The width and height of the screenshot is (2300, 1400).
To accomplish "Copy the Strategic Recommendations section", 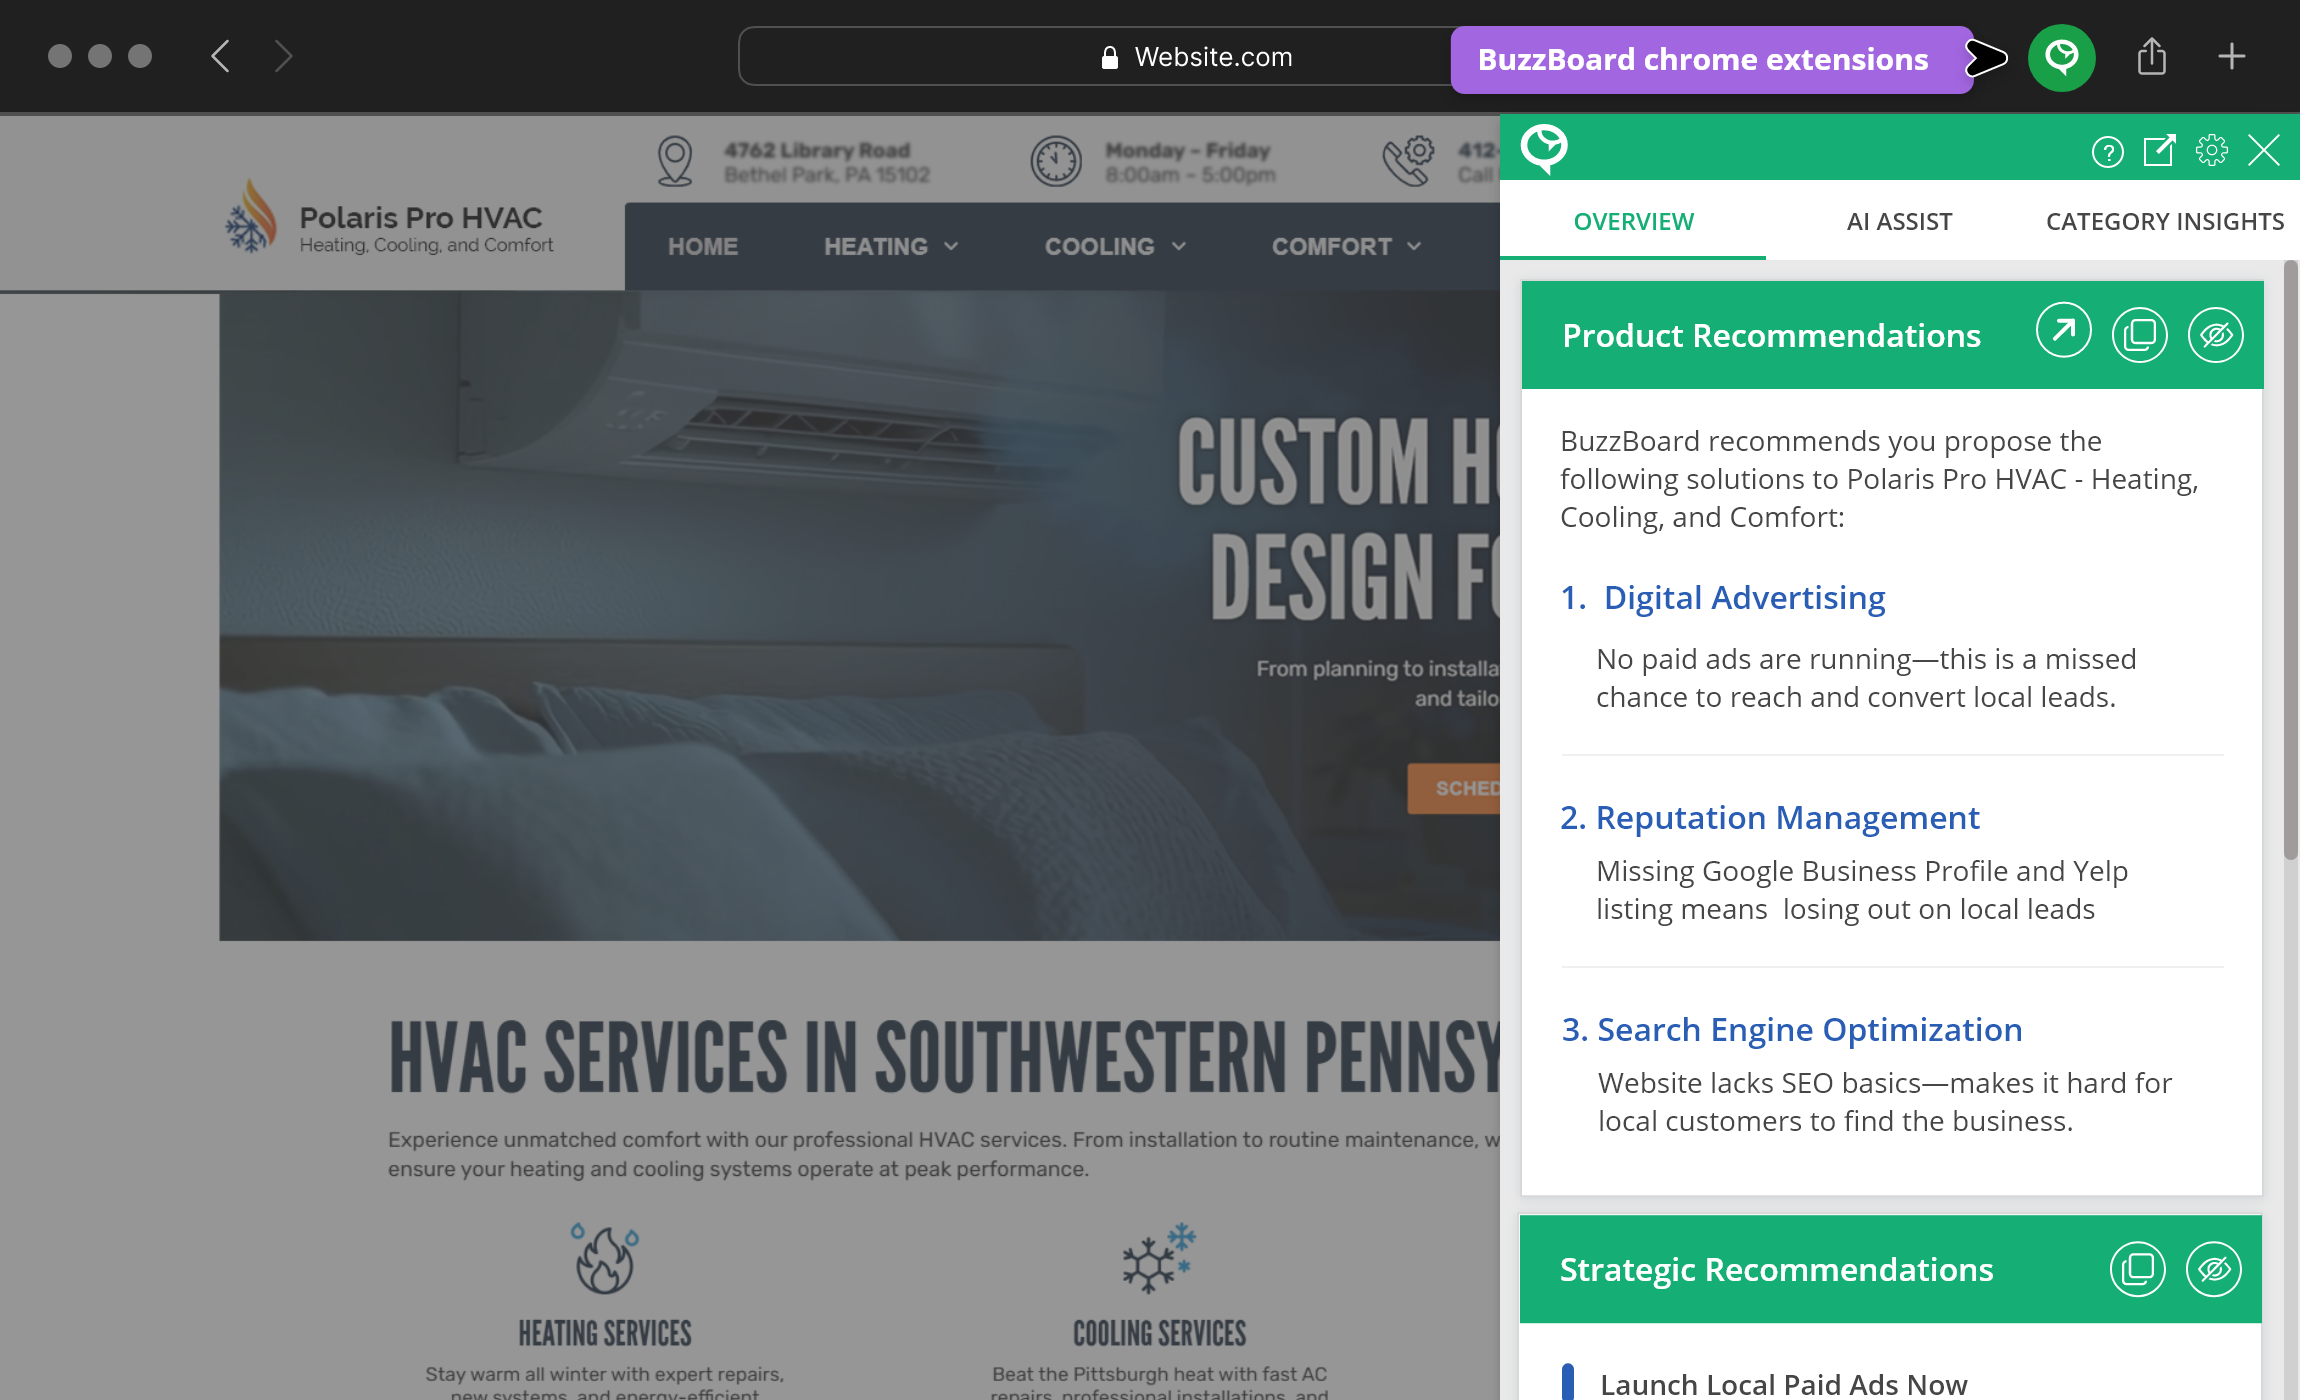I will click(x=2137, y=1269).
